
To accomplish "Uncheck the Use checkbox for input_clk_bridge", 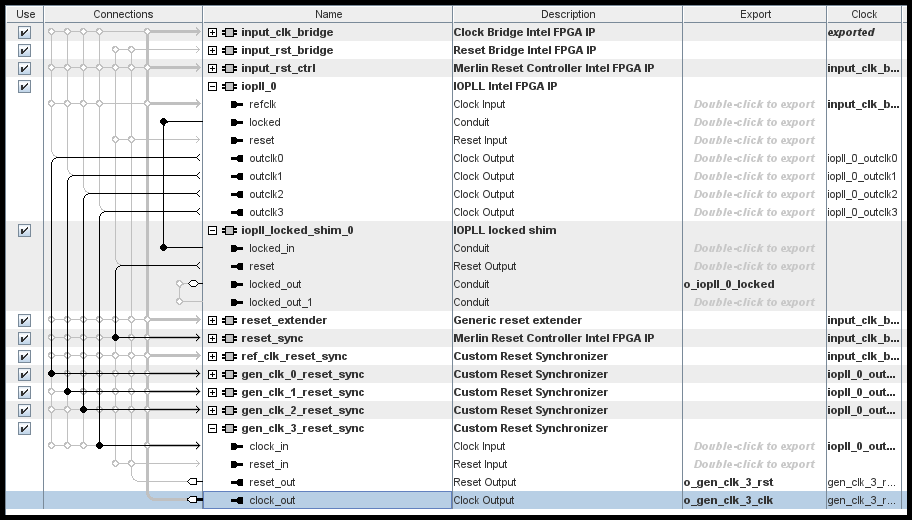I will click(25, 32).
